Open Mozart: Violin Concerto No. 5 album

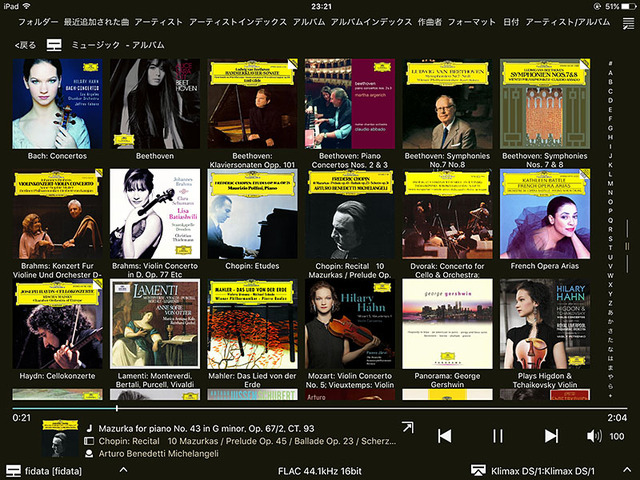[350, 324]
